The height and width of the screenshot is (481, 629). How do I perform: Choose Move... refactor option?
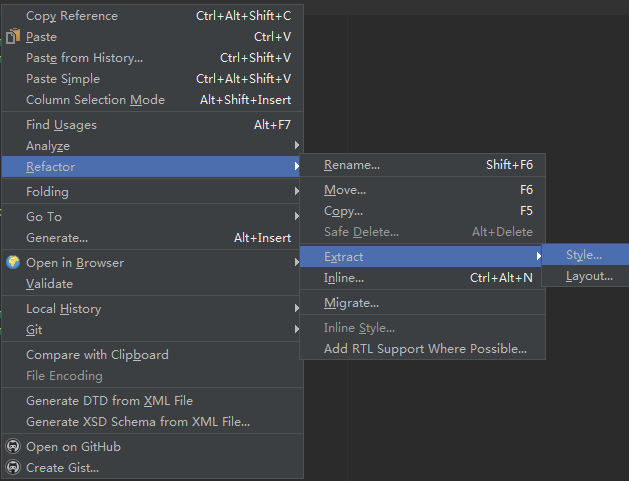(422, 190)
